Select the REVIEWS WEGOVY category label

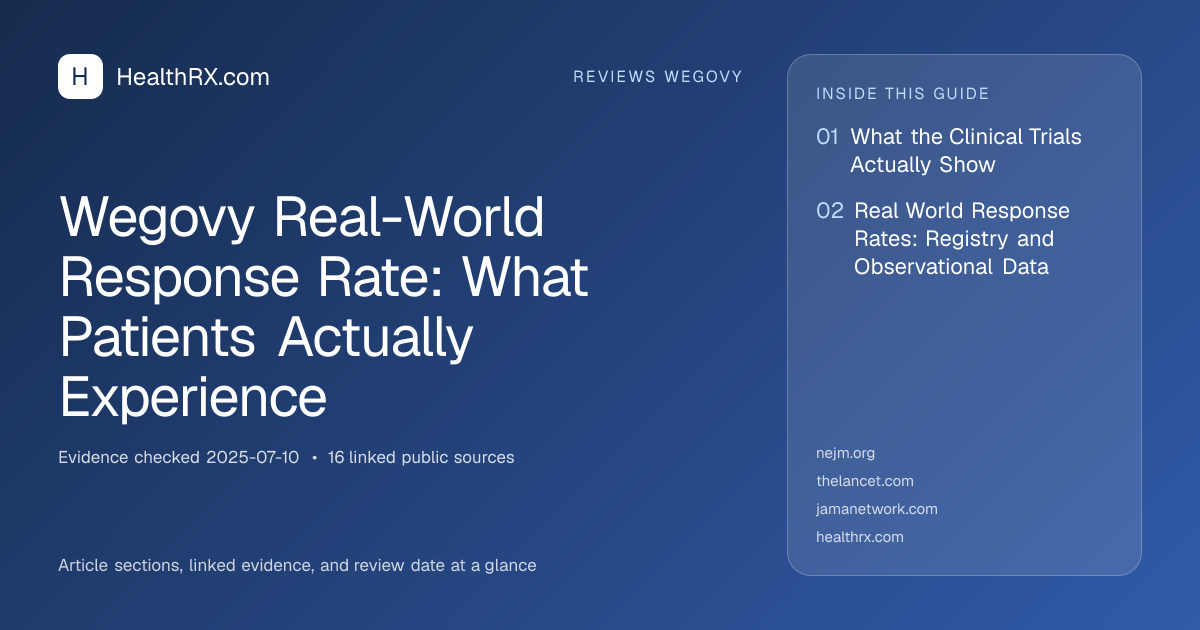658,77
